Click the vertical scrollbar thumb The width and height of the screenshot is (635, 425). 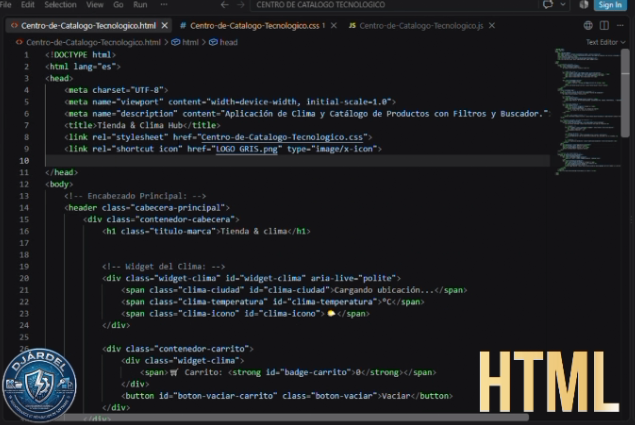pyautogui.click(x=625, y=93)
